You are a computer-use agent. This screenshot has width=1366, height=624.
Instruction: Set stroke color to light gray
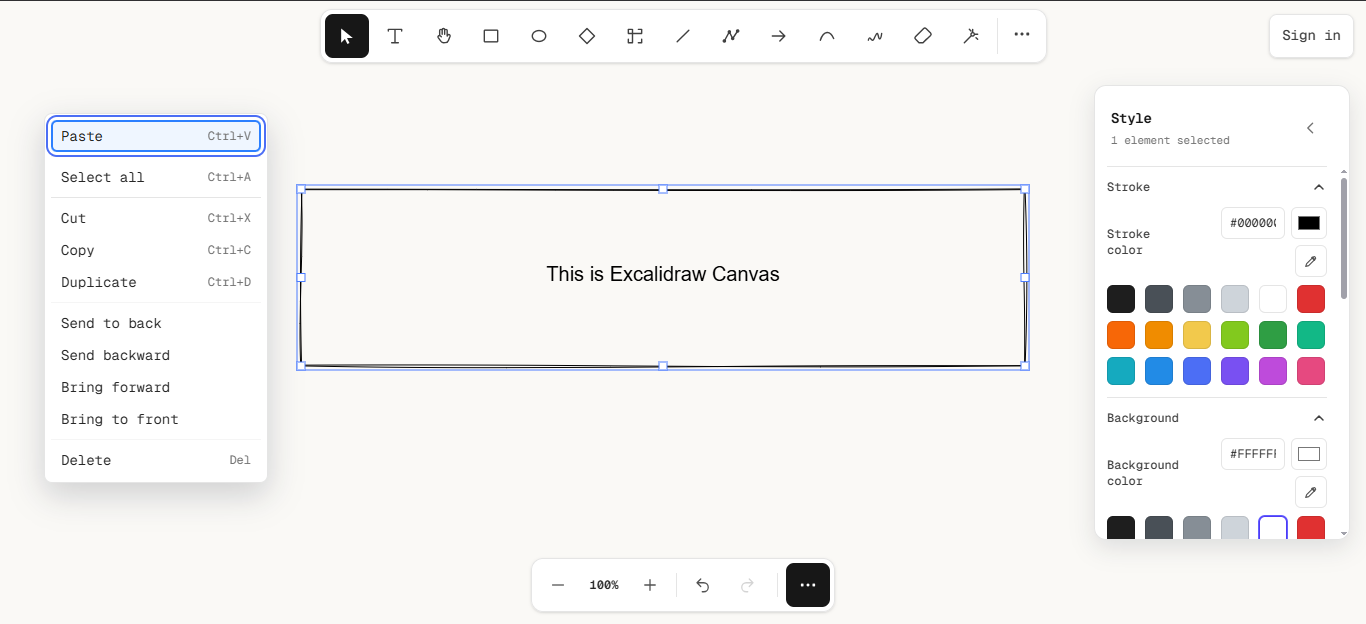[1235, 299]
